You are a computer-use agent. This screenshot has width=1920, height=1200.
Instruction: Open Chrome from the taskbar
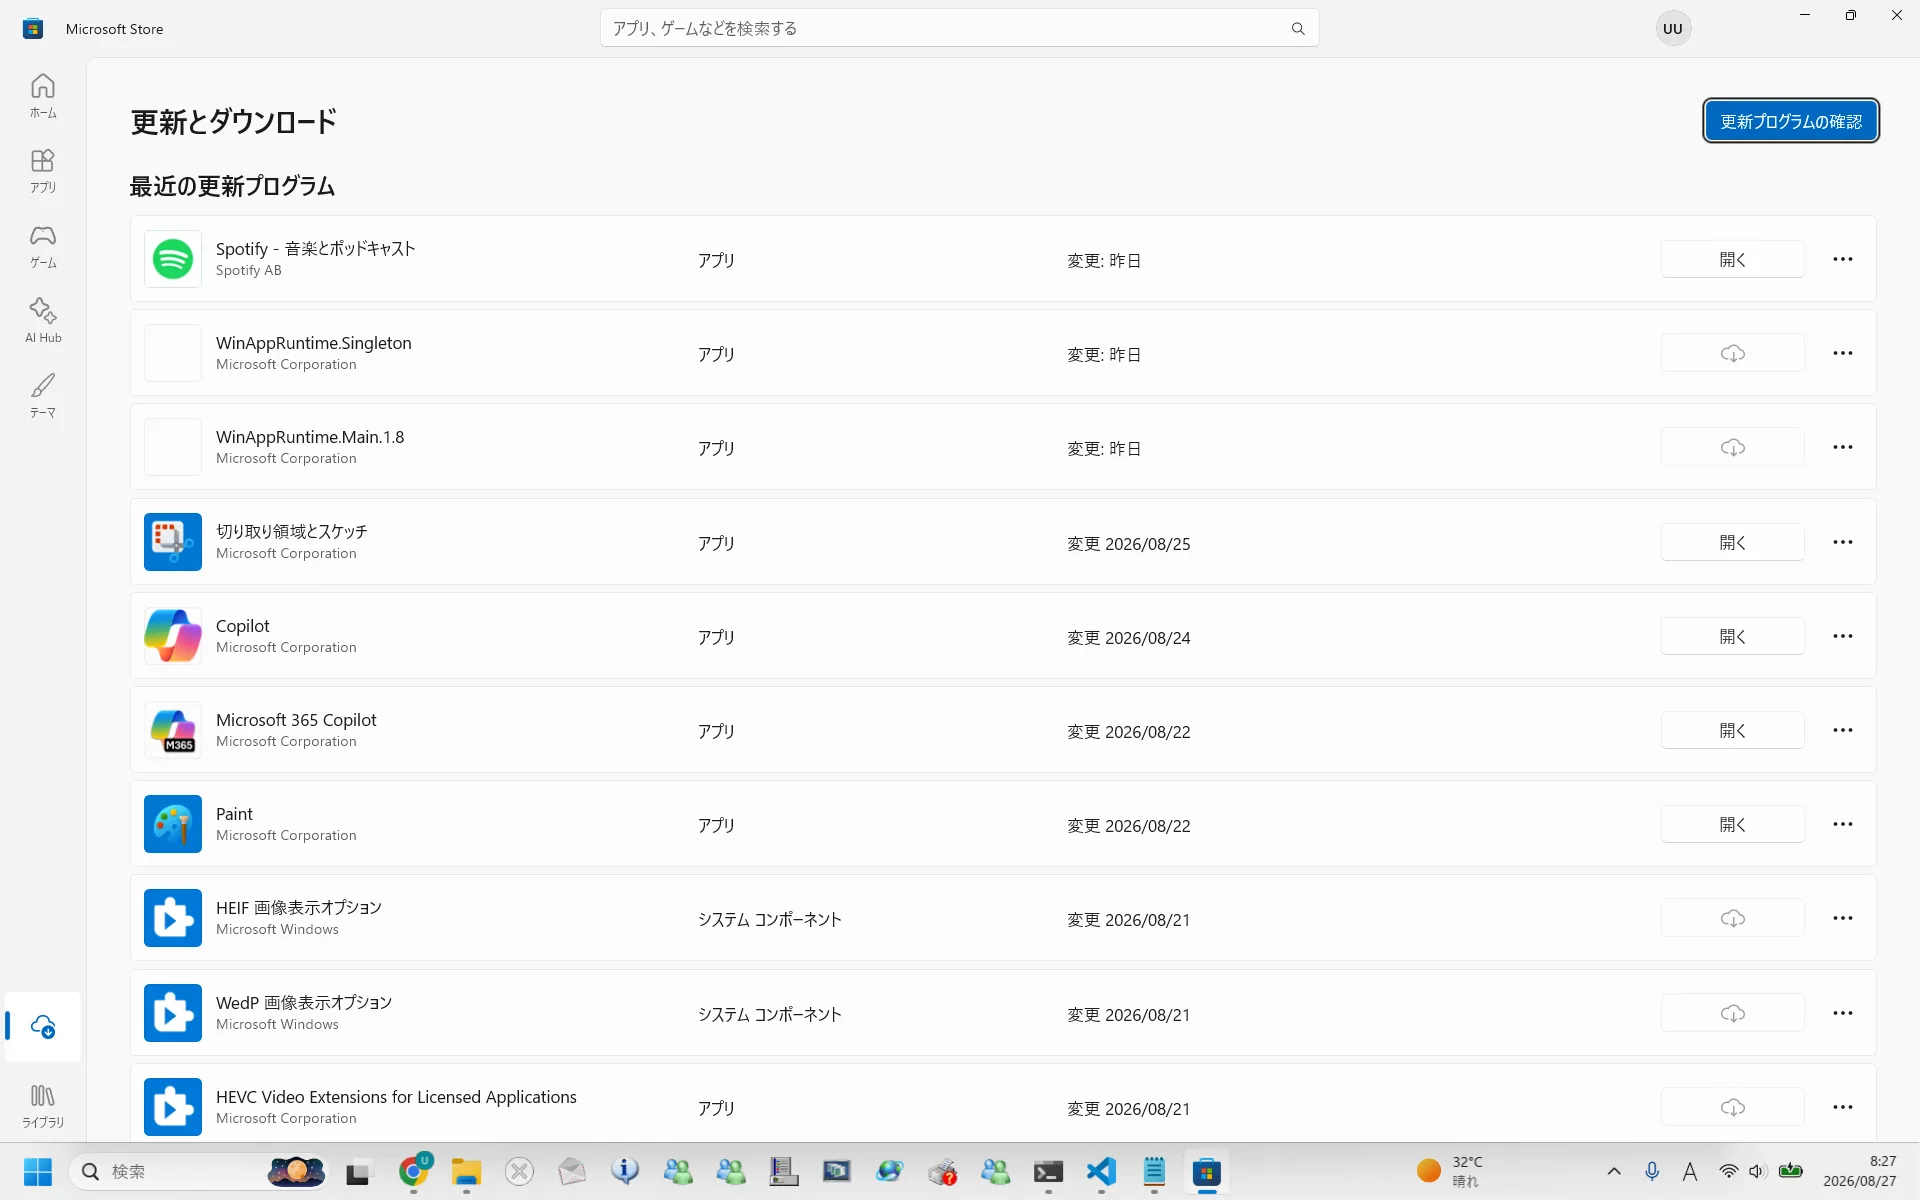pos(414,1171)
